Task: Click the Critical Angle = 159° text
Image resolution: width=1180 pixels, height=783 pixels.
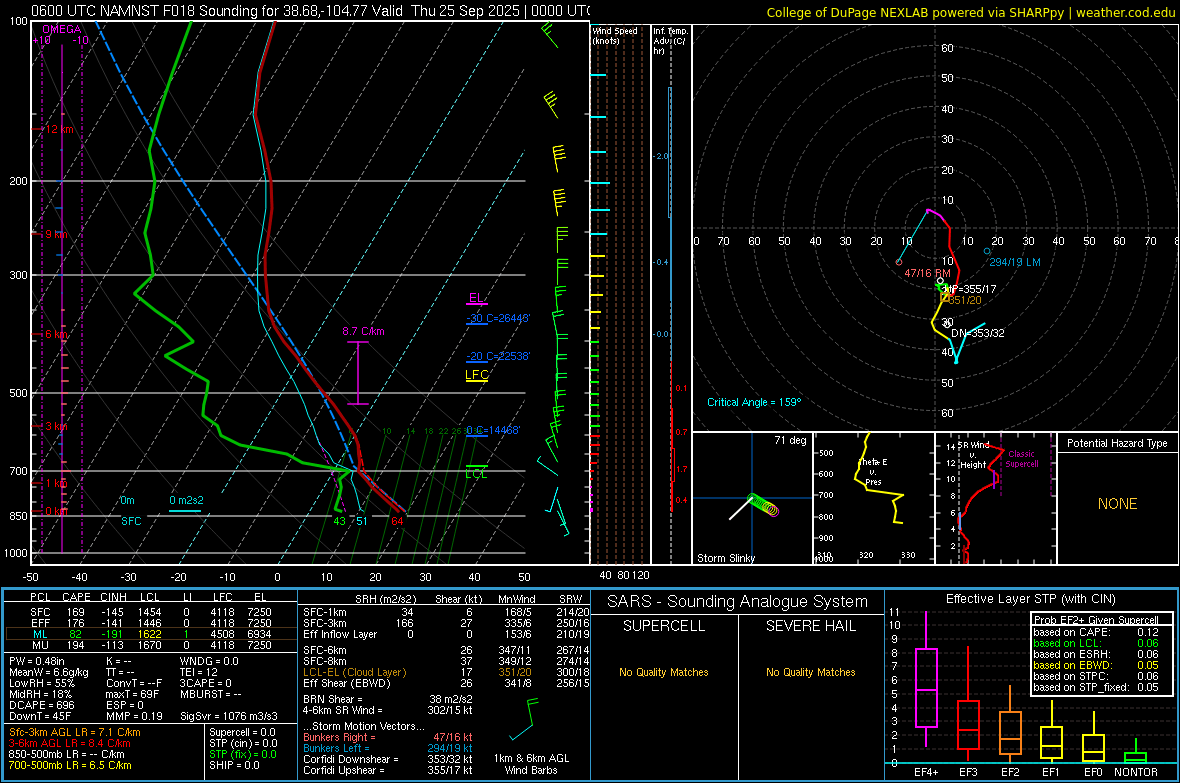Action: pyautogui.click(x=754, y=402)
